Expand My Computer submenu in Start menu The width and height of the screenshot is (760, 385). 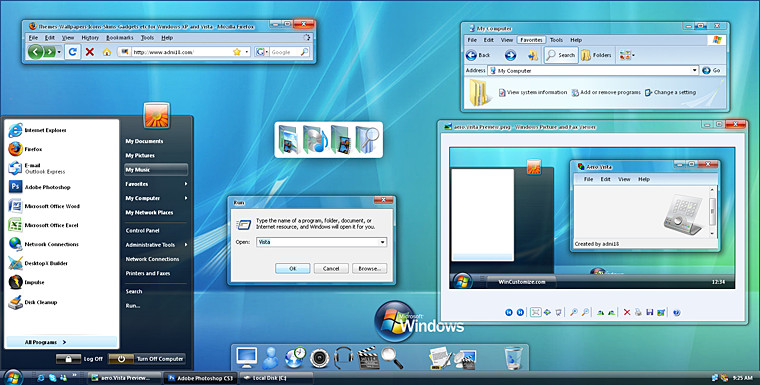click(x=156, y=198)
